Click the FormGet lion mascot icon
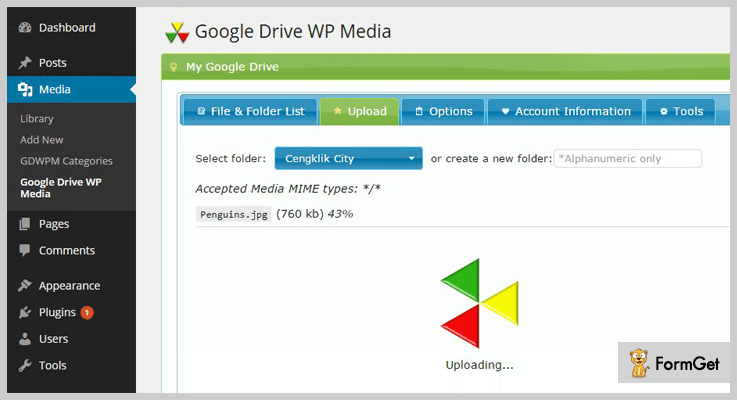The width and height of the screenshot is (737, 400). click(x=639, y=363)
